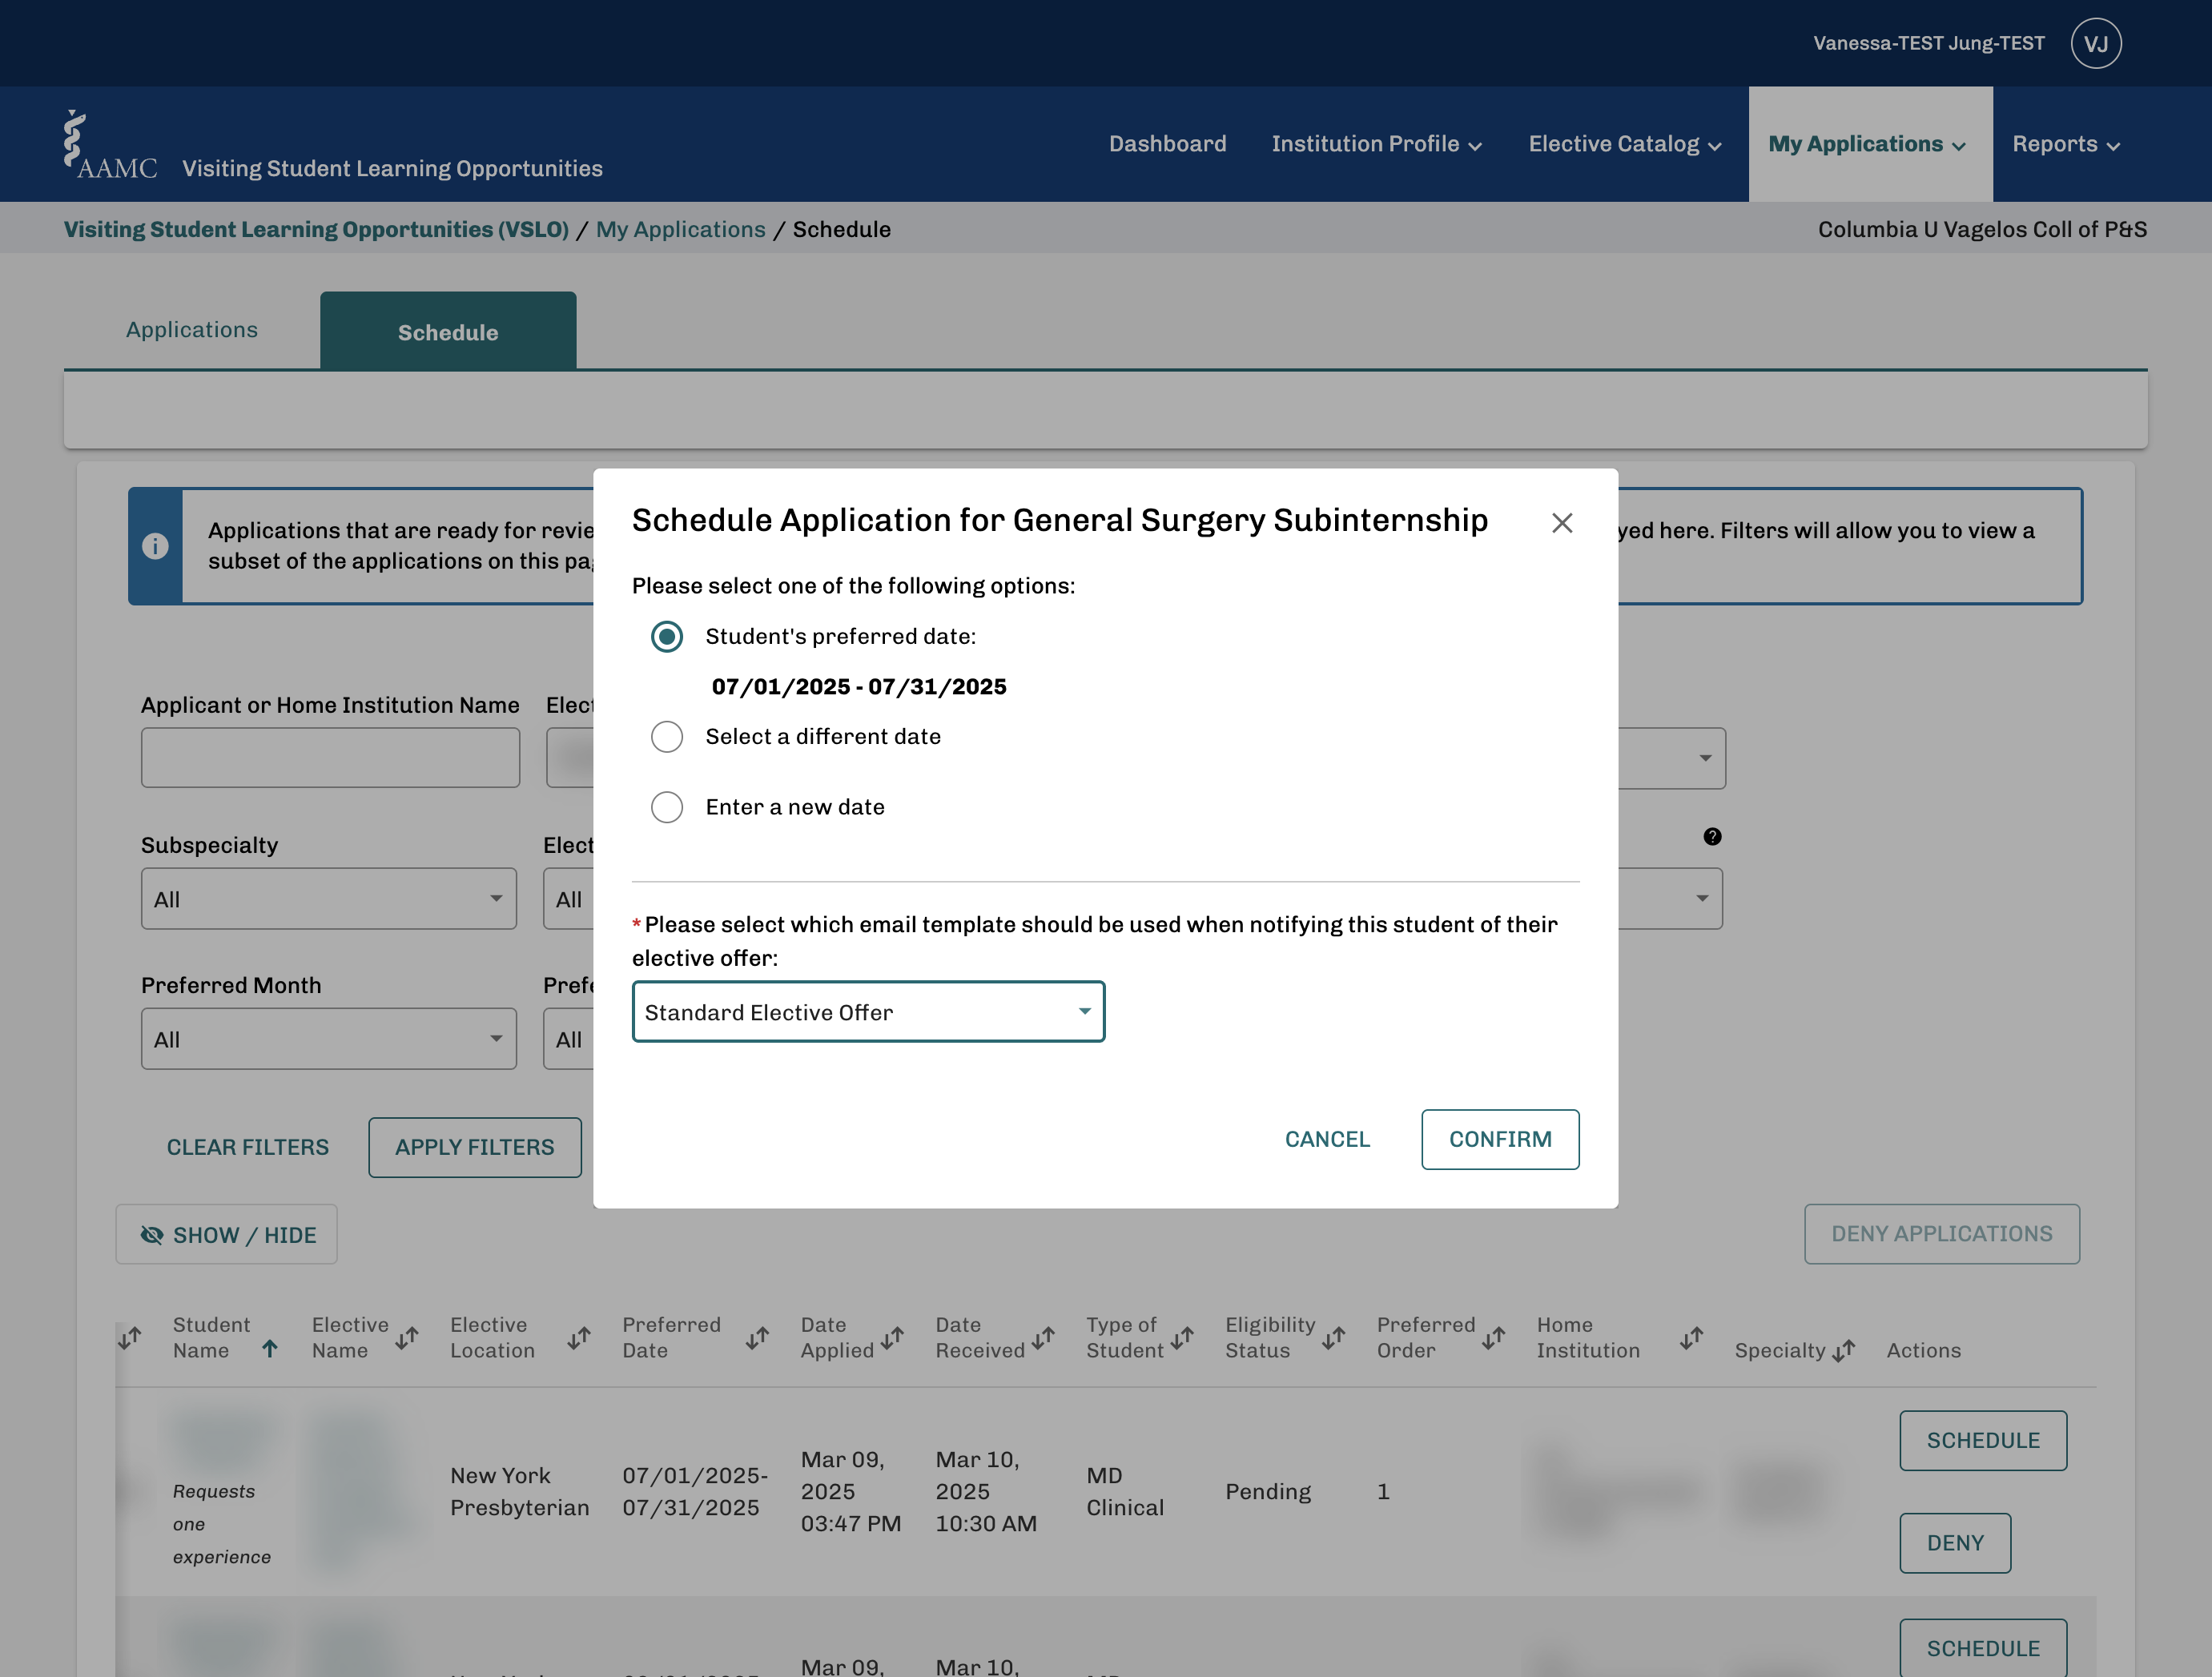This screenshot has height=1677, width=2212.
Task: Open the Subspecialty dropdown
Action: [x=329, y=899]
